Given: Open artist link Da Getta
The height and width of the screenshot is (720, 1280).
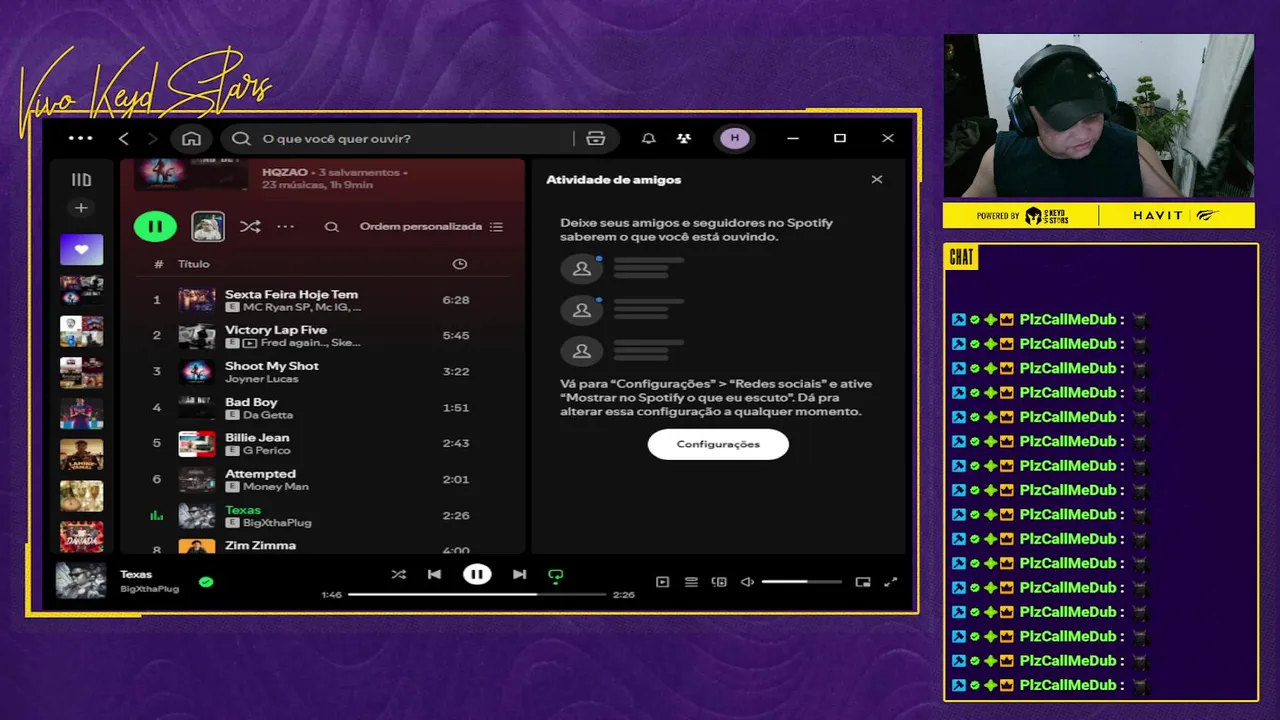Looking at the screenshot, I should (x=268, y=415).
